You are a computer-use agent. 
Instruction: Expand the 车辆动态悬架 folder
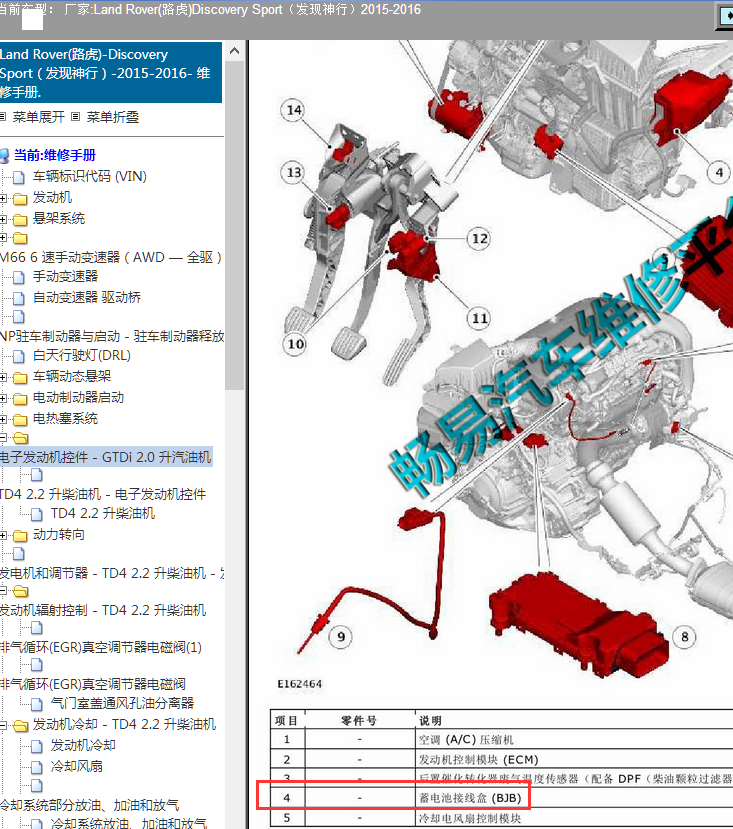[3, 377]
